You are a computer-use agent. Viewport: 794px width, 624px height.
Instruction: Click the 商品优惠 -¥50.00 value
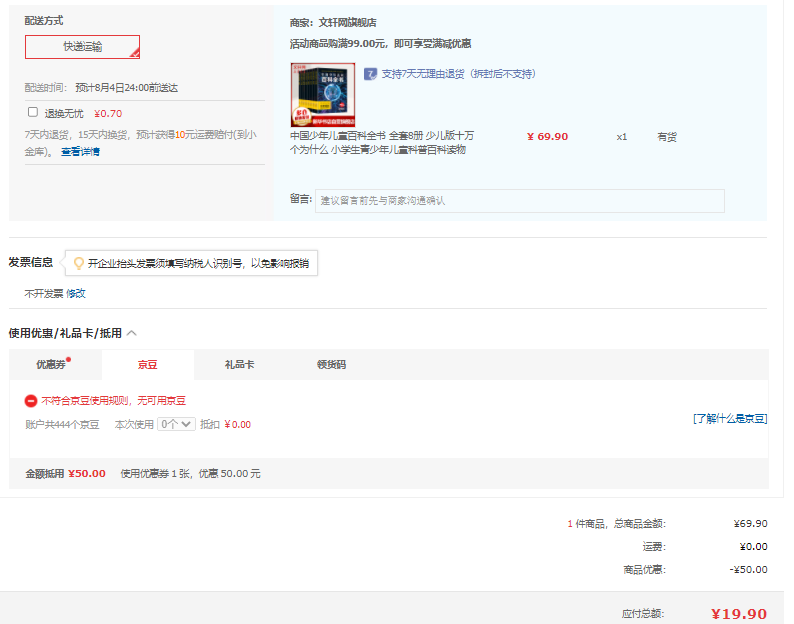(748, 569)
